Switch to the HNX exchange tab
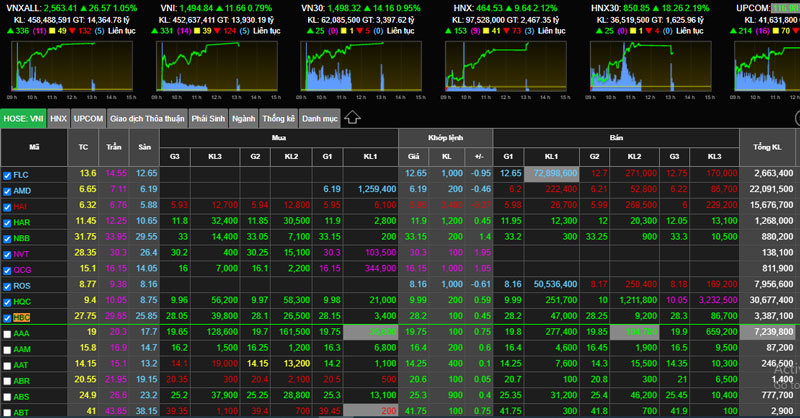The image size is (800, 418). 59,118
